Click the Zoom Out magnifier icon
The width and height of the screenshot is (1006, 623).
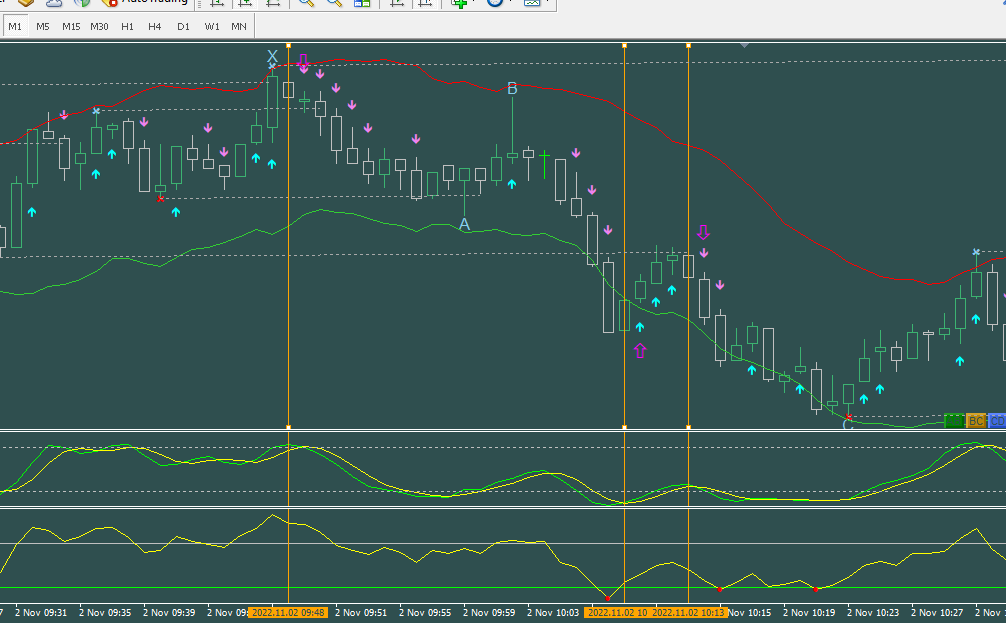pyautogui.click(x=335, y=3)
